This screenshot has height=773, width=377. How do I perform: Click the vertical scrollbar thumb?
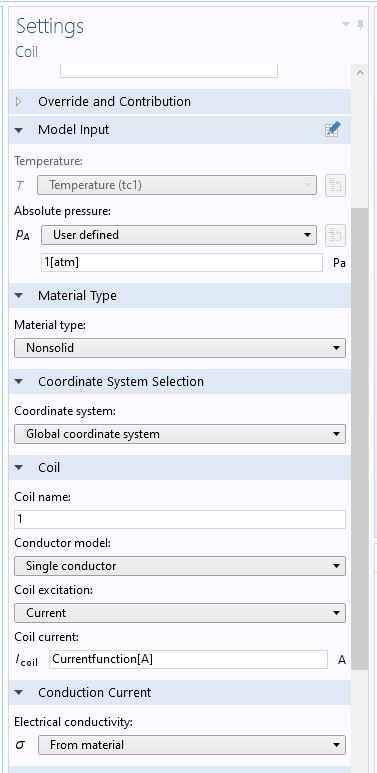tap(360, 439)
